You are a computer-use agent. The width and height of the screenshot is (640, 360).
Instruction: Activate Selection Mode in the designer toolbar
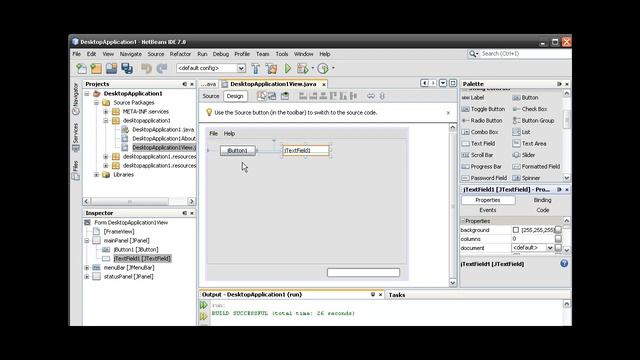tap(261, 96)
